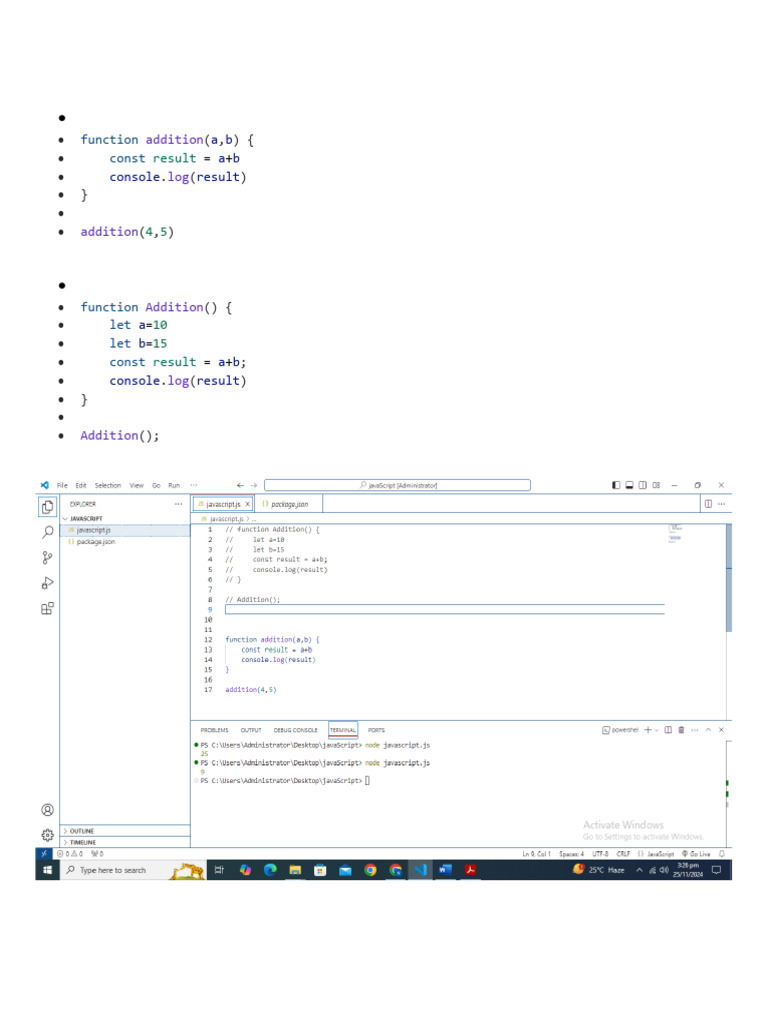The width and height of the screenshot is (768, 1024).
Task: Toggle the primary side bar layout button
Action: [616, 485]
